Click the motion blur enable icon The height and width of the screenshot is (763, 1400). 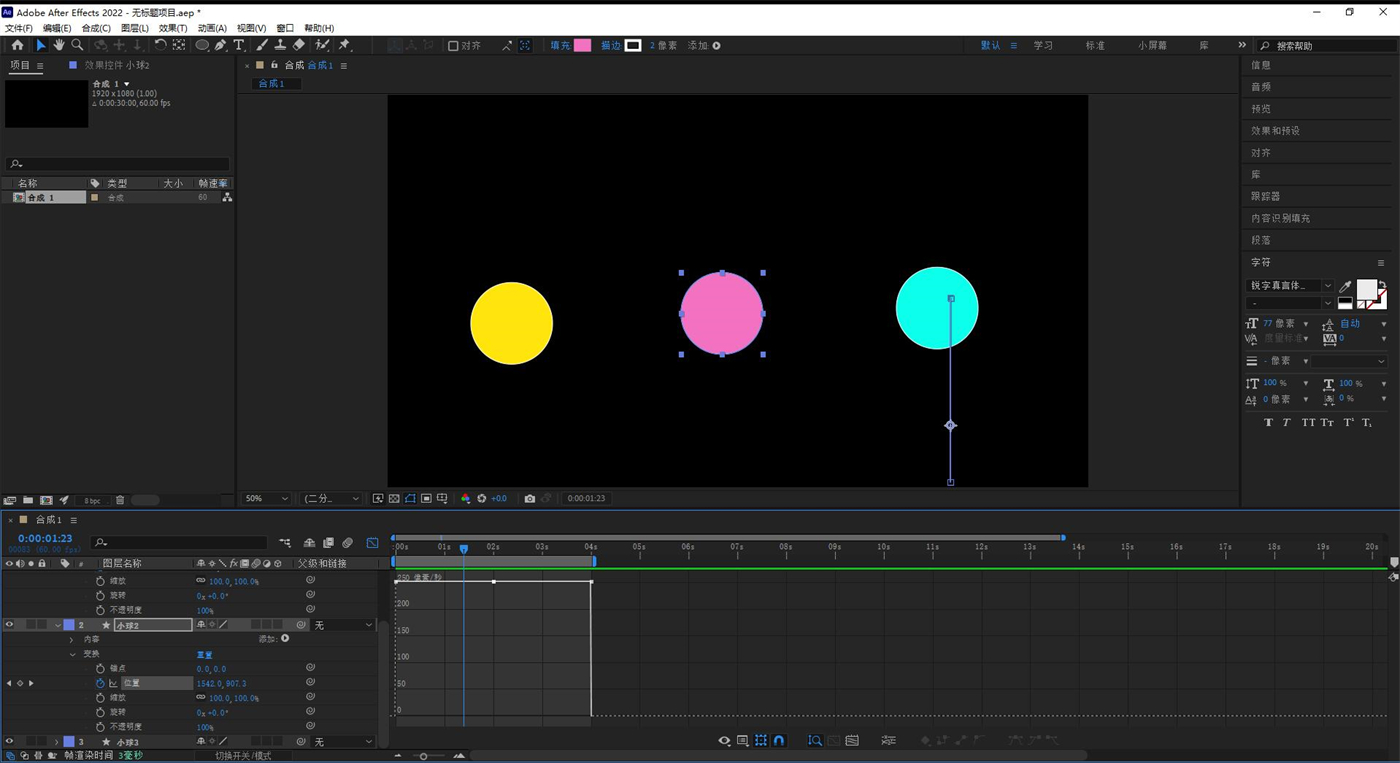(x=347, y=543)
